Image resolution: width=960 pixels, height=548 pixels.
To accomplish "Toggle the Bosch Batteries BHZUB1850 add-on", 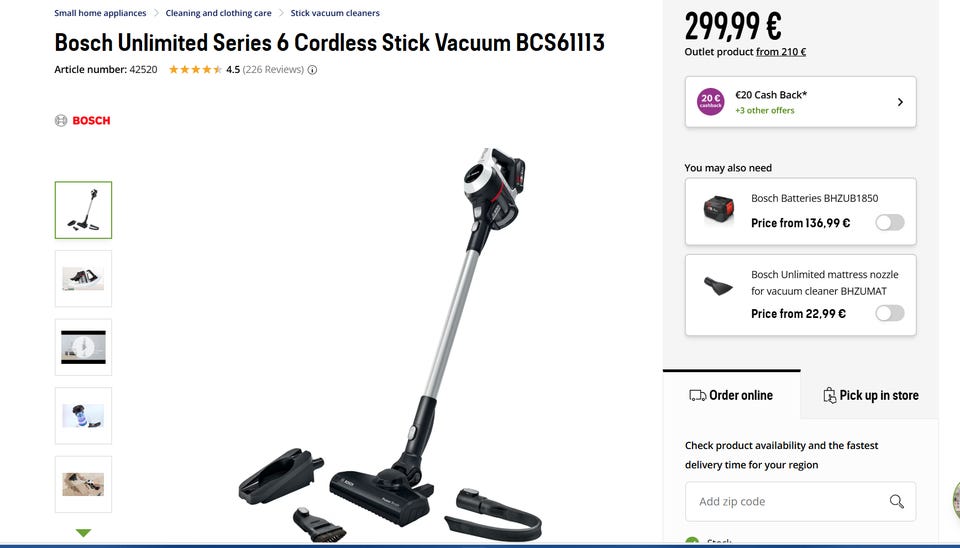I will [890, 223].
